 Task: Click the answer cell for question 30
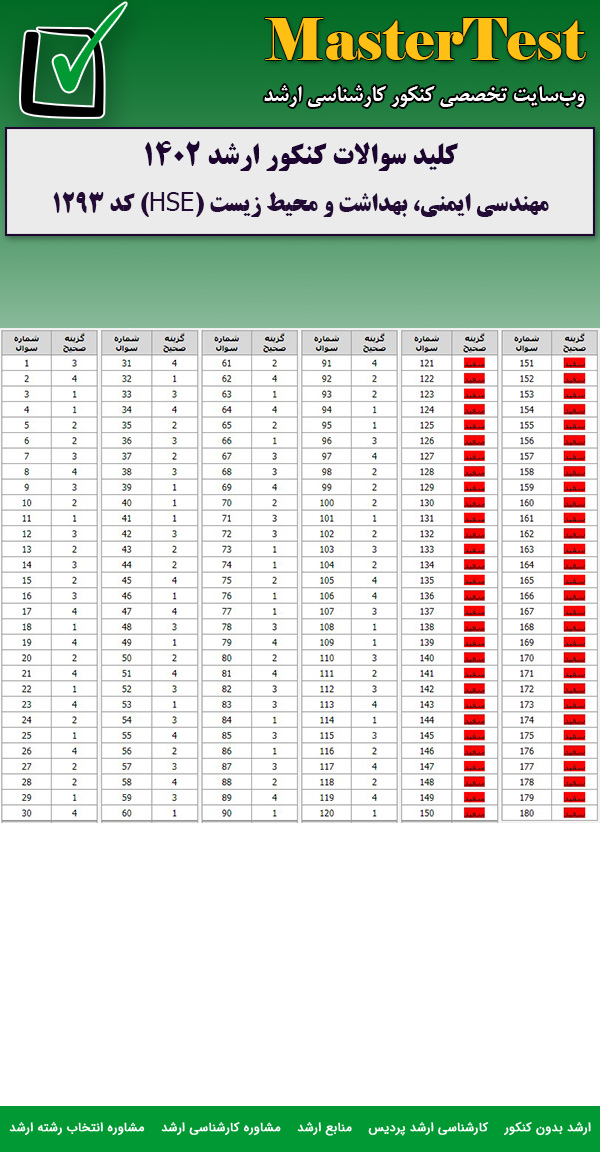pyautogui.click(x=74, y=813)
